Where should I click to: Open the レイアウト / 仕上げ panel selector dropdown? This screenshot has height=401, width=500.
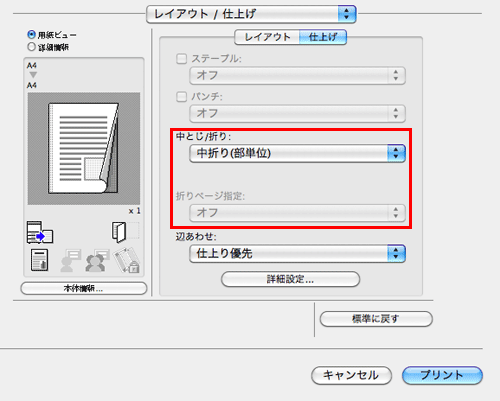(x=251, y=14)
